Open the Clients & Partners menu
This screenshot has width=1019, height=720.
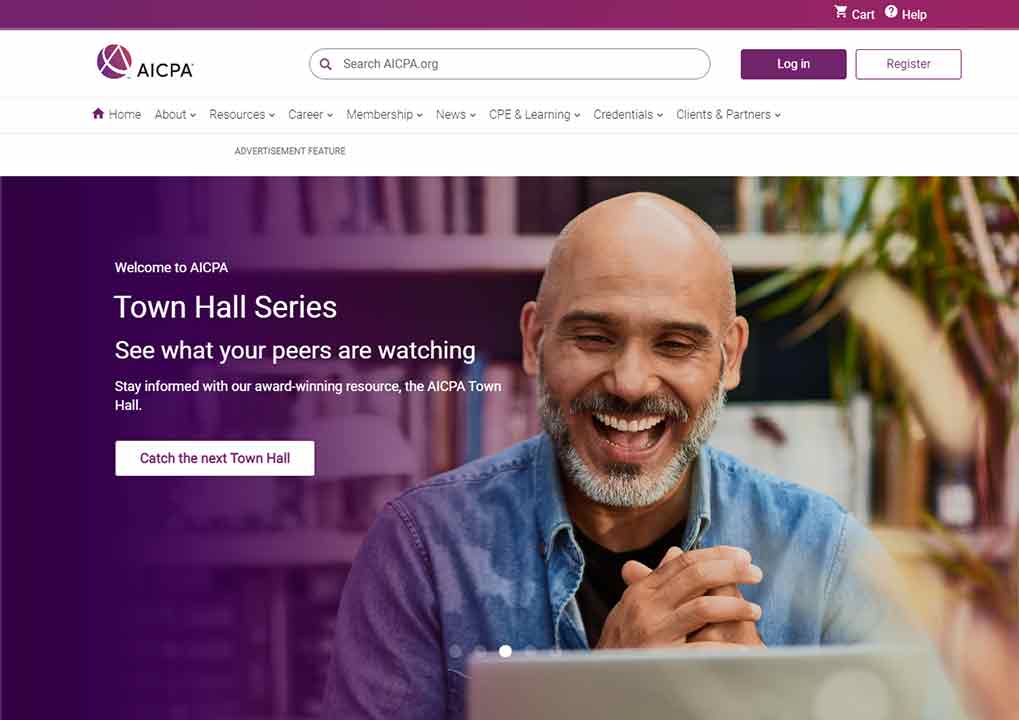pyautogui.click(x=728, y=114)
